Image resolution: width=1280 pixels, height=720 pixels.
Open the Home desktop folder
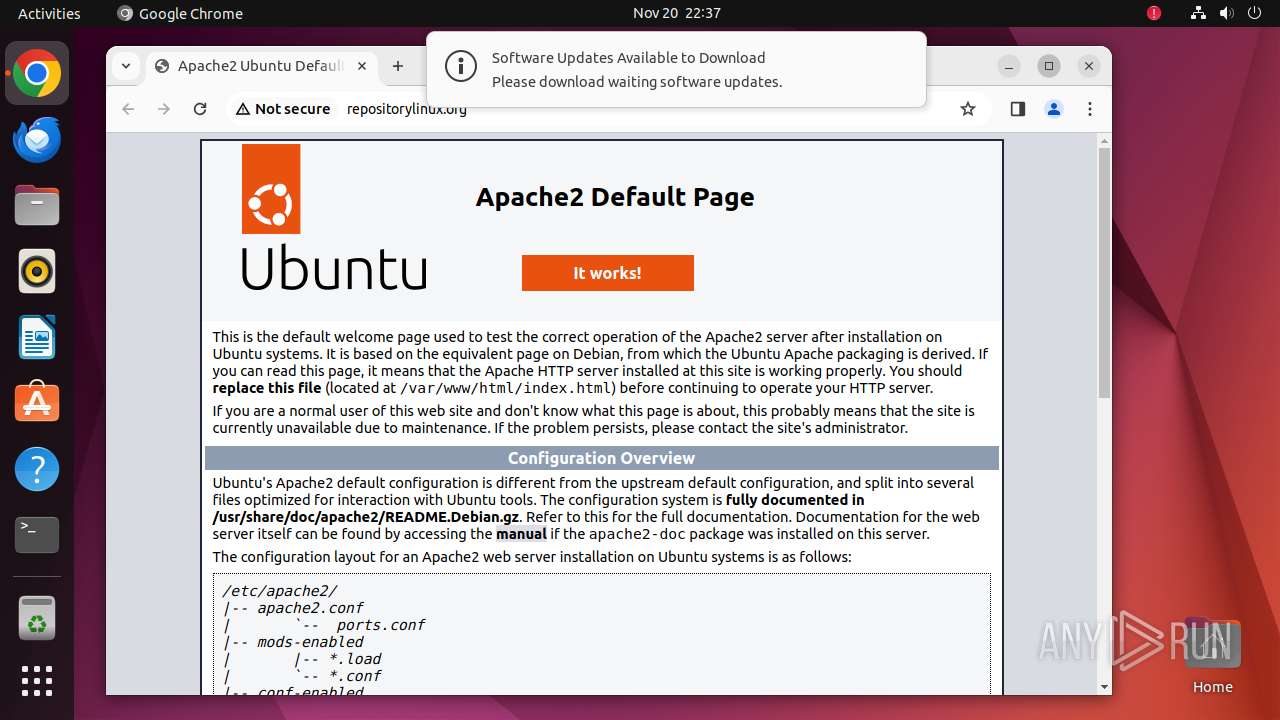1212,658
